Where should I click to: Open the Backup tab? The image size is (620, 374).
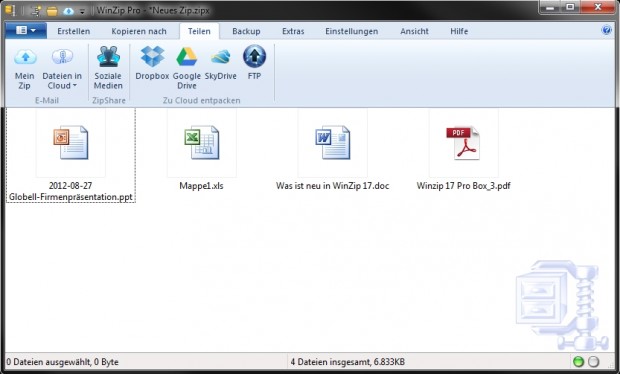[x=246, y=31]
